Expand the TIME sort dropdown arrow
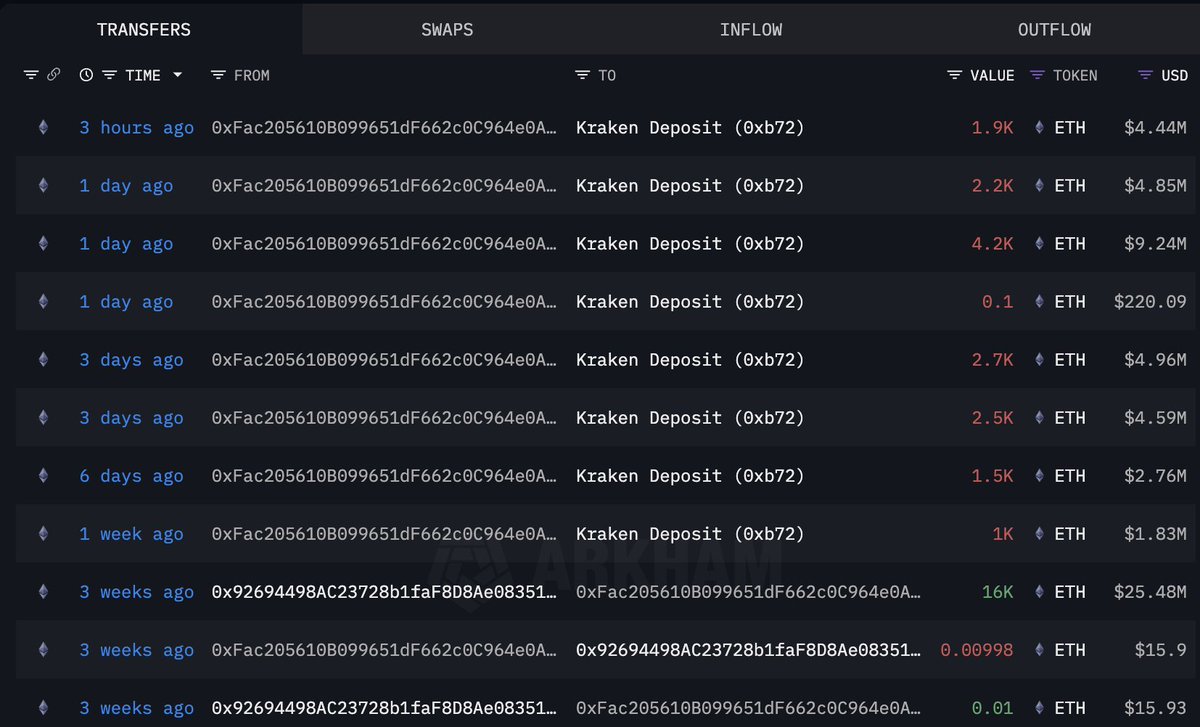Image resolution: width=1200 pixels, height=727 pixels. 177,75
